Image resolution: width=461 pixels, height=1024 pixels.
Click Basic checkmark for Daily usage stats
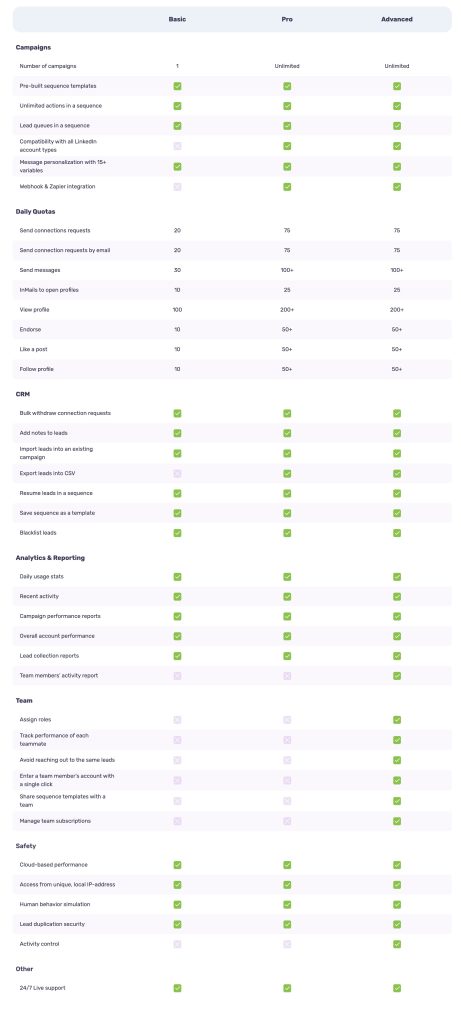(177, 577)
